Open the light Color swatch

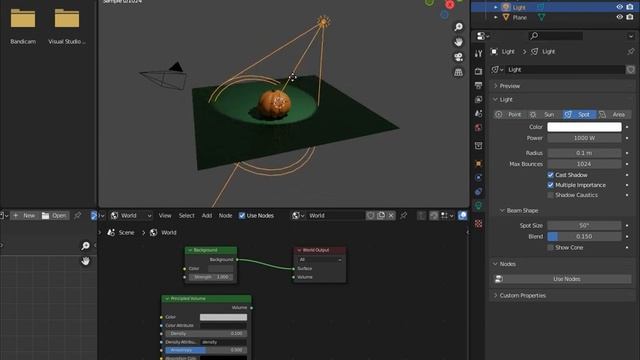(x=584, y=127)
